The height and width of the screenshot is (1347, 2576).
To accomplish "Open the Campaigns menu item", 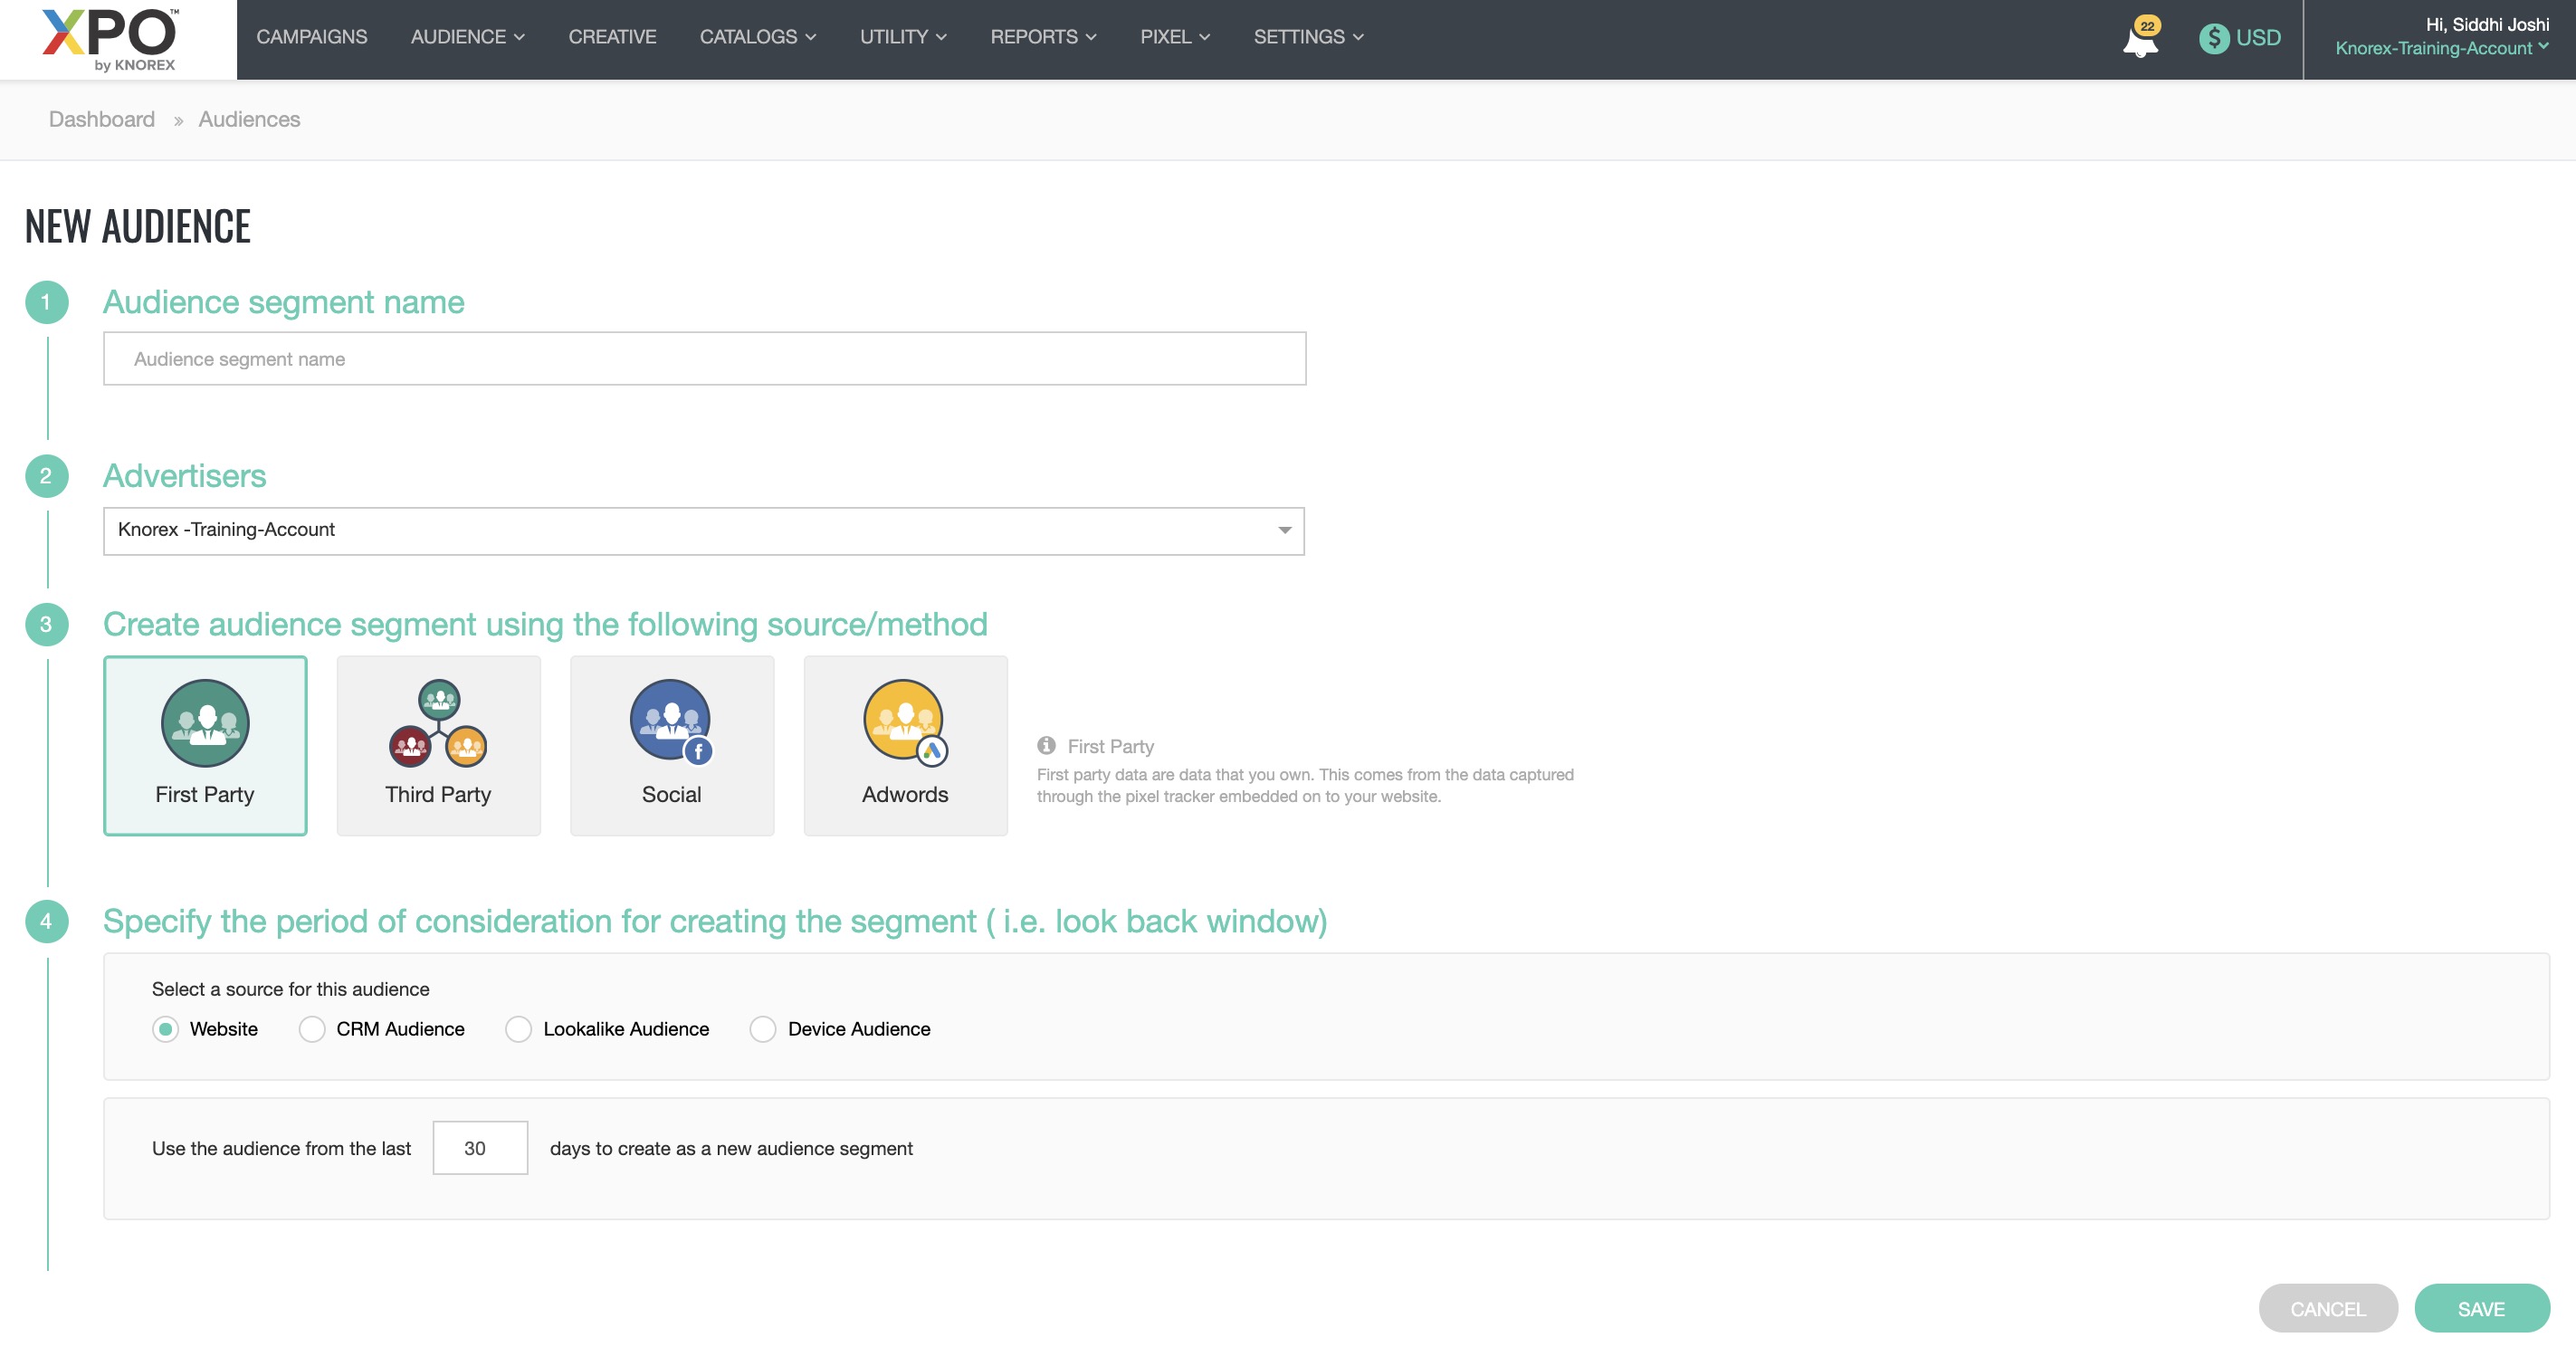I will pyautogui.click(x=311, y=37).
